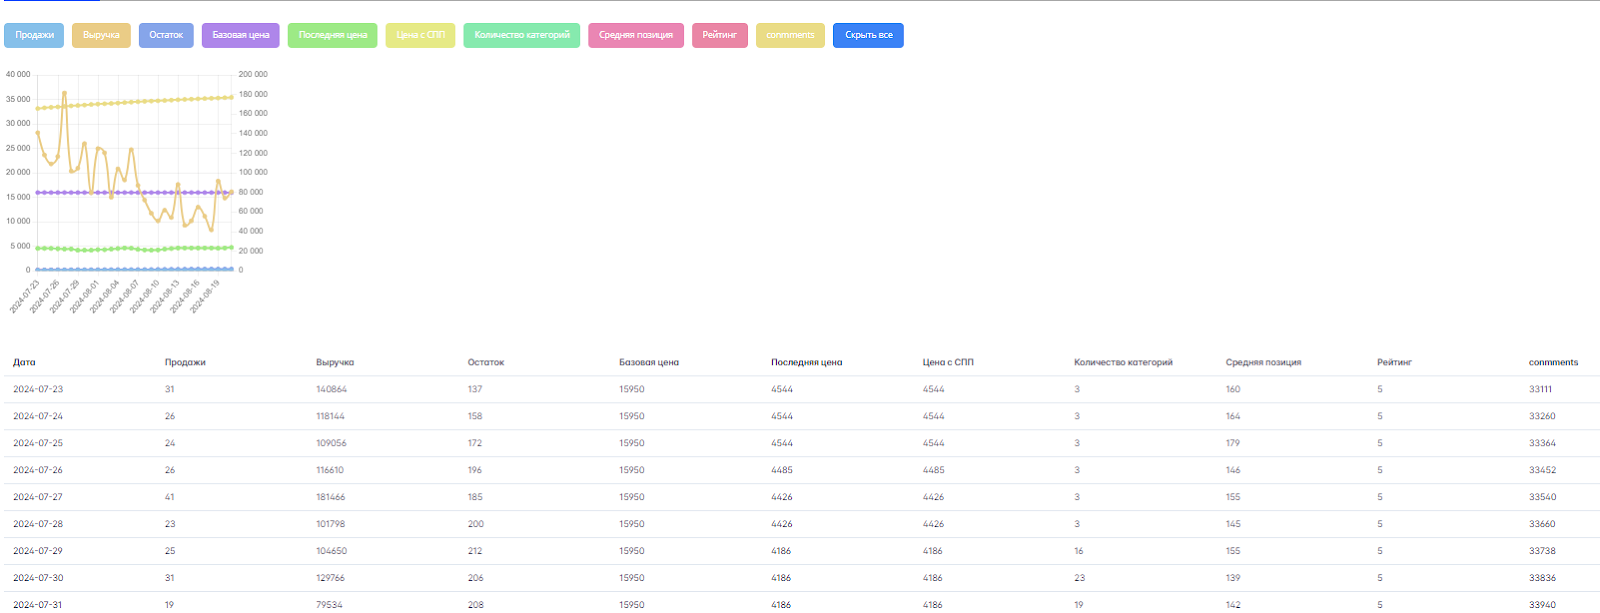This screenshot has height=613, width=1600.
Task: Click revenue value 140864
Action: pos(332,389)
